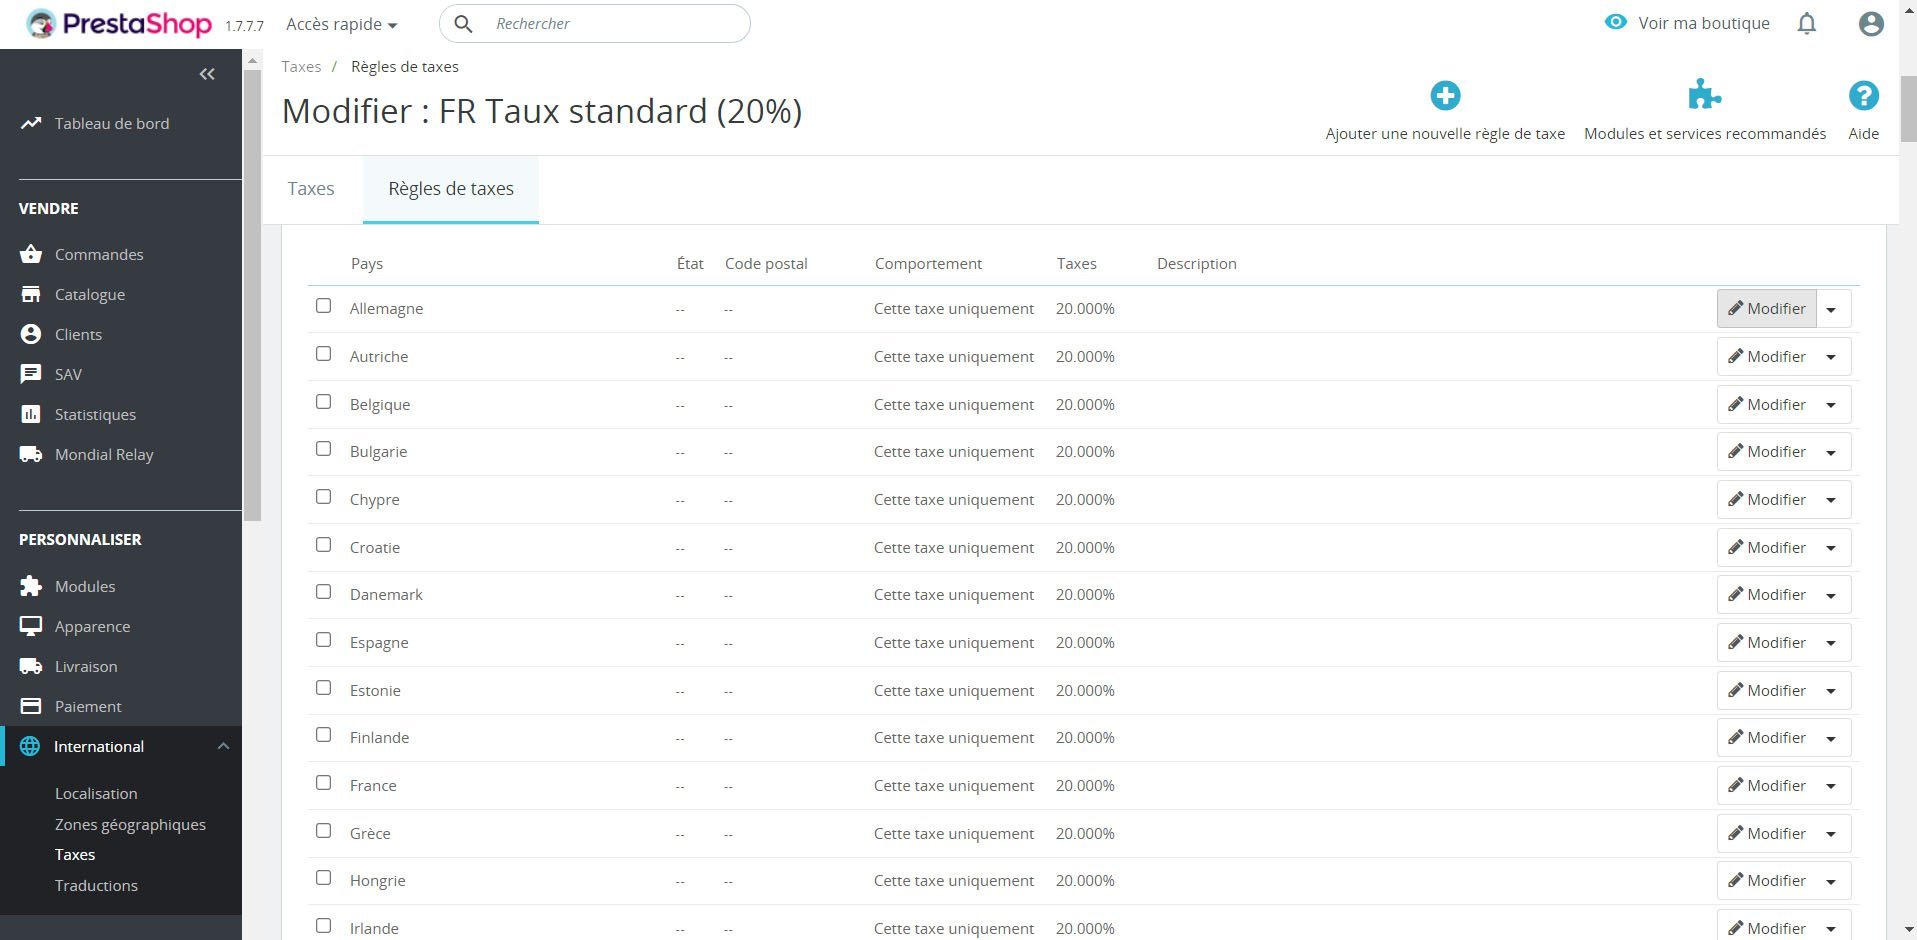Click the Tableau de bord trend icon

click(31, 123)
